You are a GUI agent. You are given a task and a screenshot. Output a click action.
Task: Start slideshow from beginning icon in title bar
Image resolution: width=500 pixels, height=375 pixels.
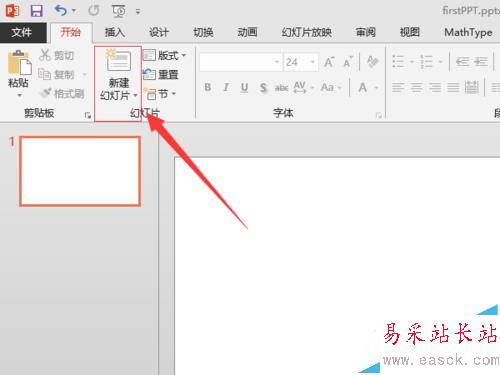pos(119,11)
